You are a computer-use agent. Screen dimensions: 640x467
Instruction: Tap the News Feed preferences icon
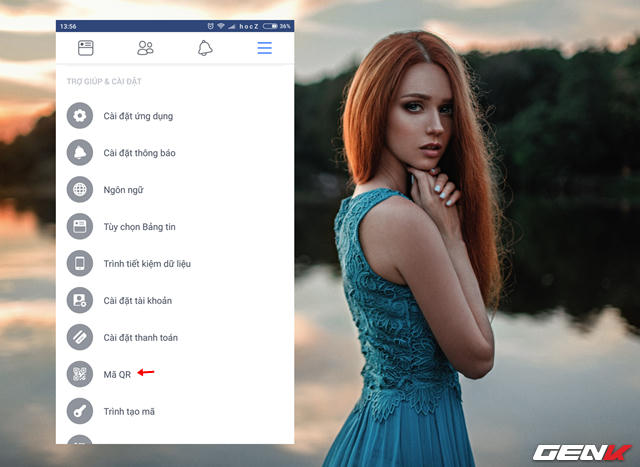coord(79,227)
